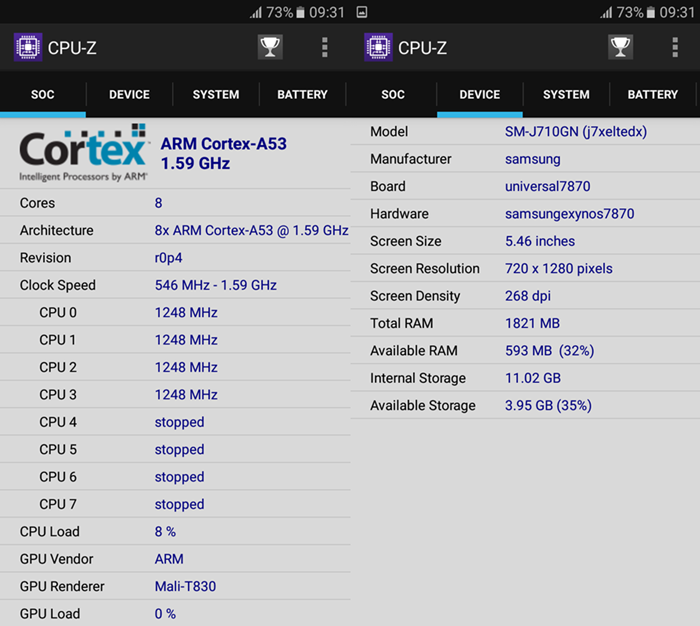Tap Manufacturer value samsung

coord(533,159)
